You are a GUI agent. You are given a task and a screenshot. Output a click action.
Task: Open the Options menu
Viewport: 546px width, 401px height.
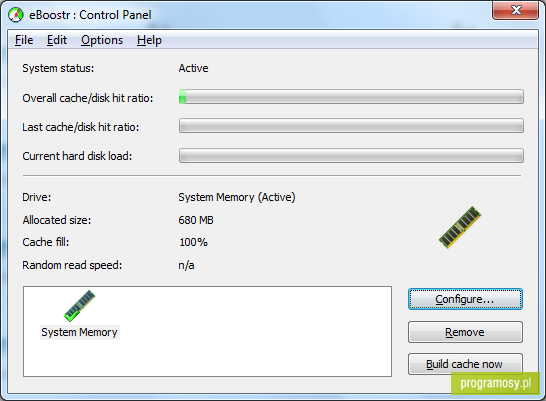click(102, 40)
